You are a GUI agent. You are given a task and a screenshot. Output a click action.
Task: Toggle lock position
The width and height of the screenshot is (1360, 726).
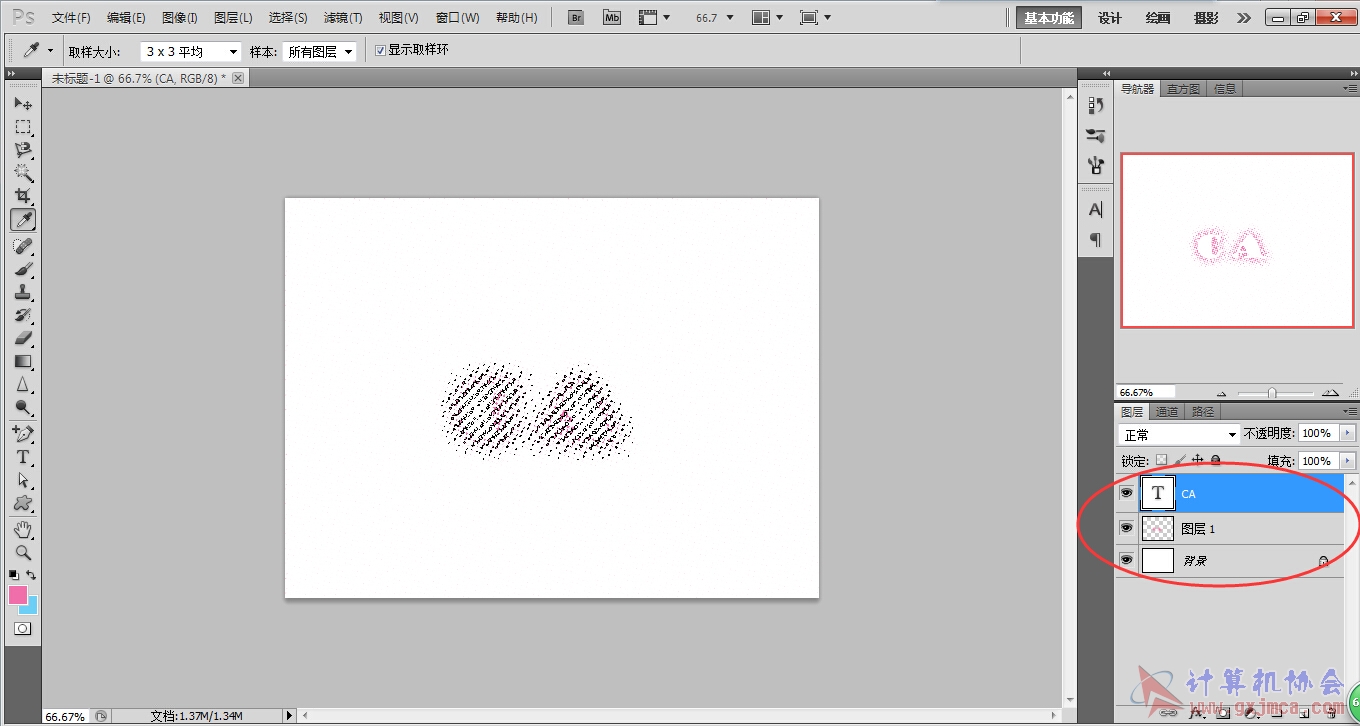click(x=1198, y=461)
